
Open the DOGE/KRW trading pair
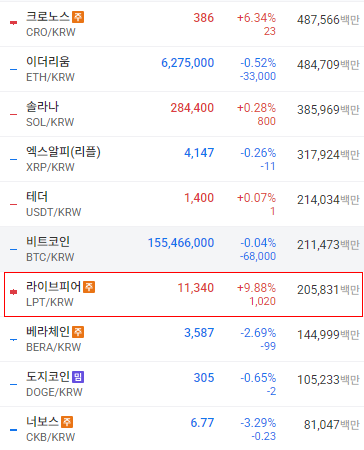[54, 392]
